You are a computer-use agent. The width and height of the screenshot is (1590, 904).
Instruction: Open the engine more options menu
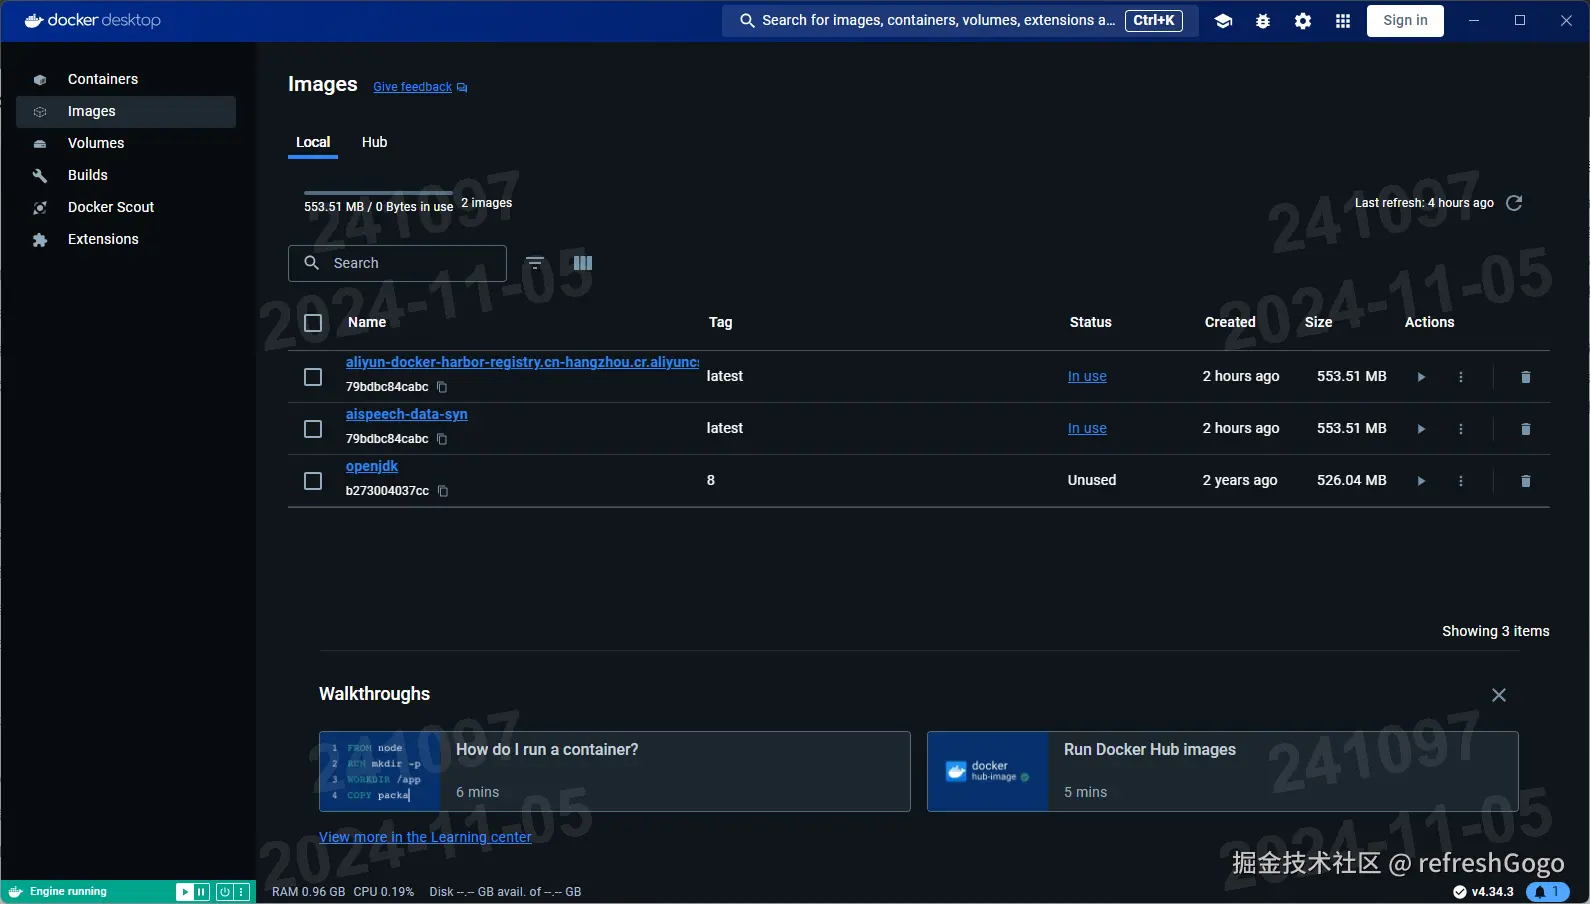pyautogui.click(x=241, y=892)
